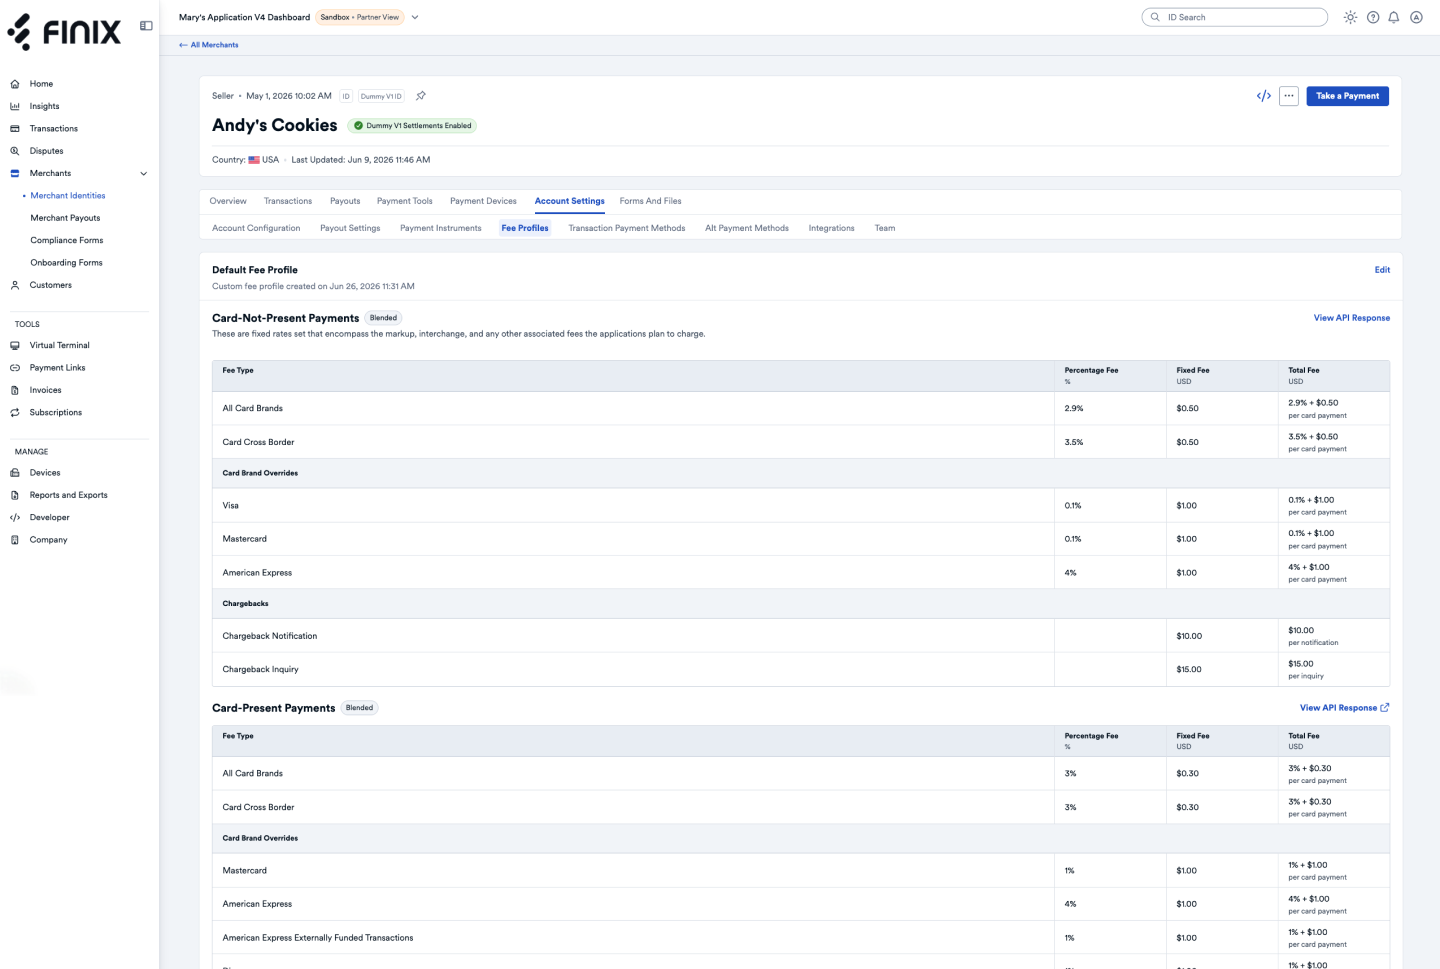Click the code brackets icon beside Take a Payment
Image resolution: width=1440 pixels, height=969 pixels.
[x=1264, y=96]
